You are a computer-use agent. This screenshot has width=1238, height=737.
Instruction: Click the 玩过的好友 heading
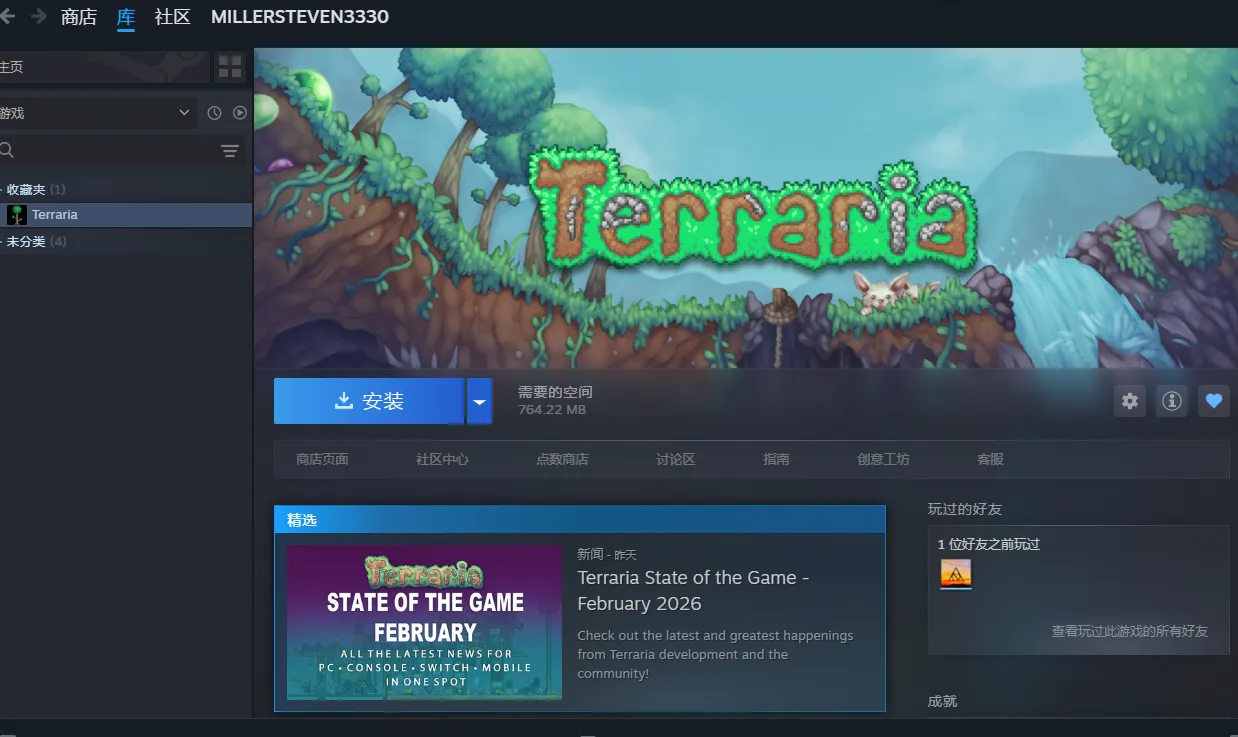[x=965, y=509]
